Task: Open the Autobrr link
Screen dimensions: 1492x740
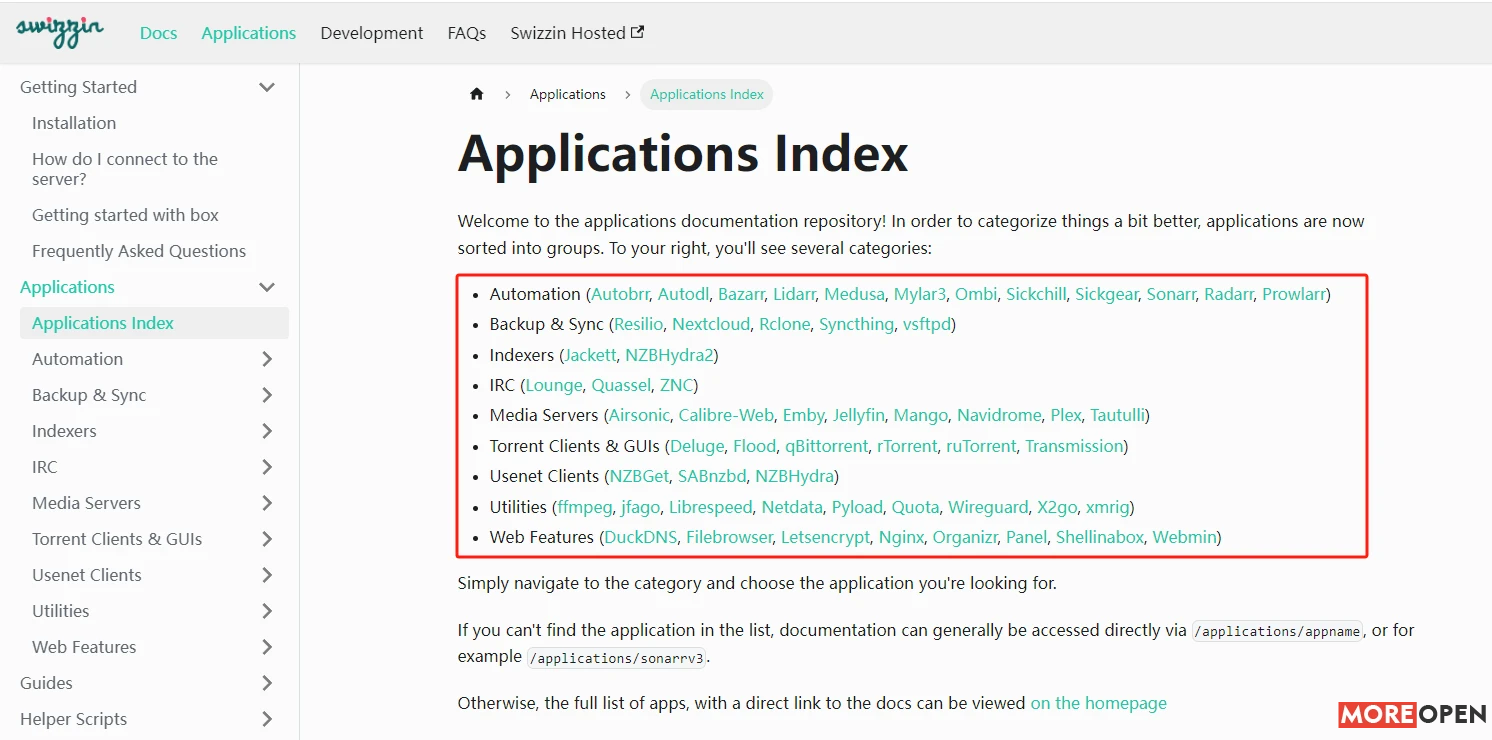Action: (x=620, y=294)
